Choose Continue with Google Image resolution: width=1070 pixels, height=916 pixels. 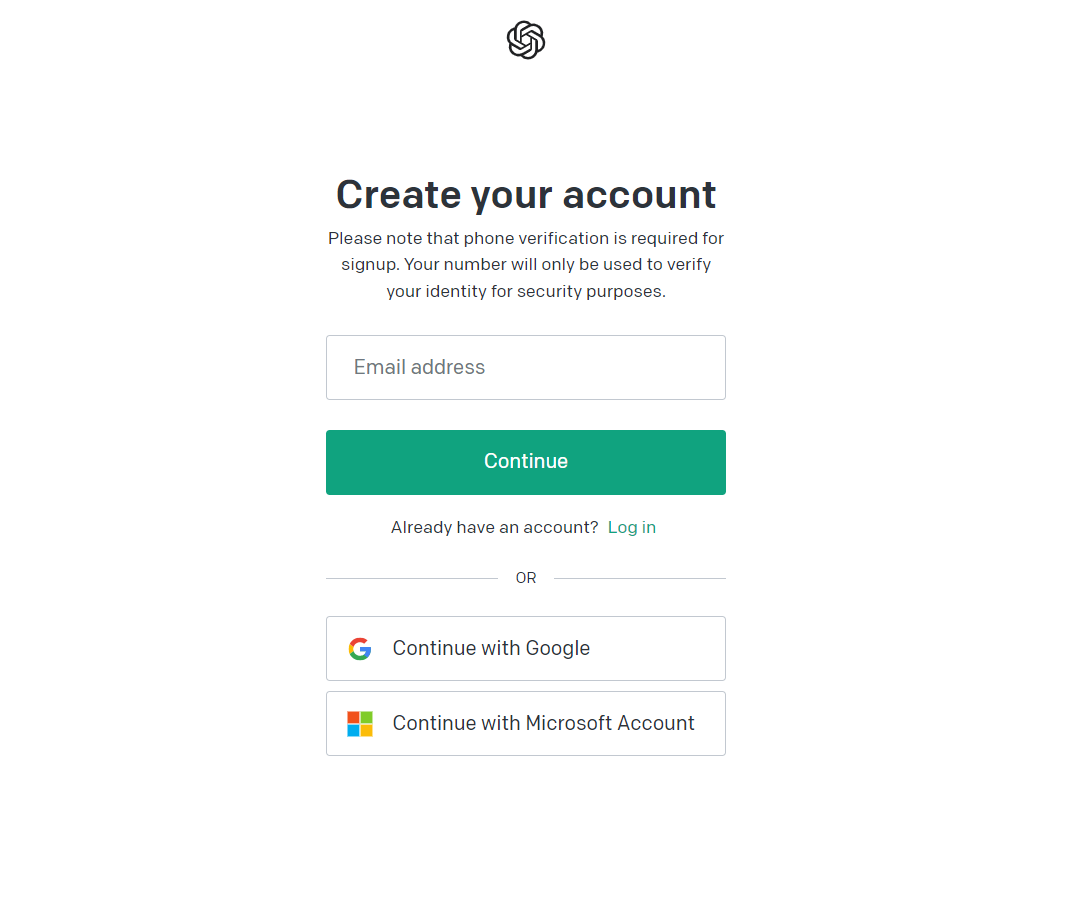pyautogui.click(x=526, y=649)
